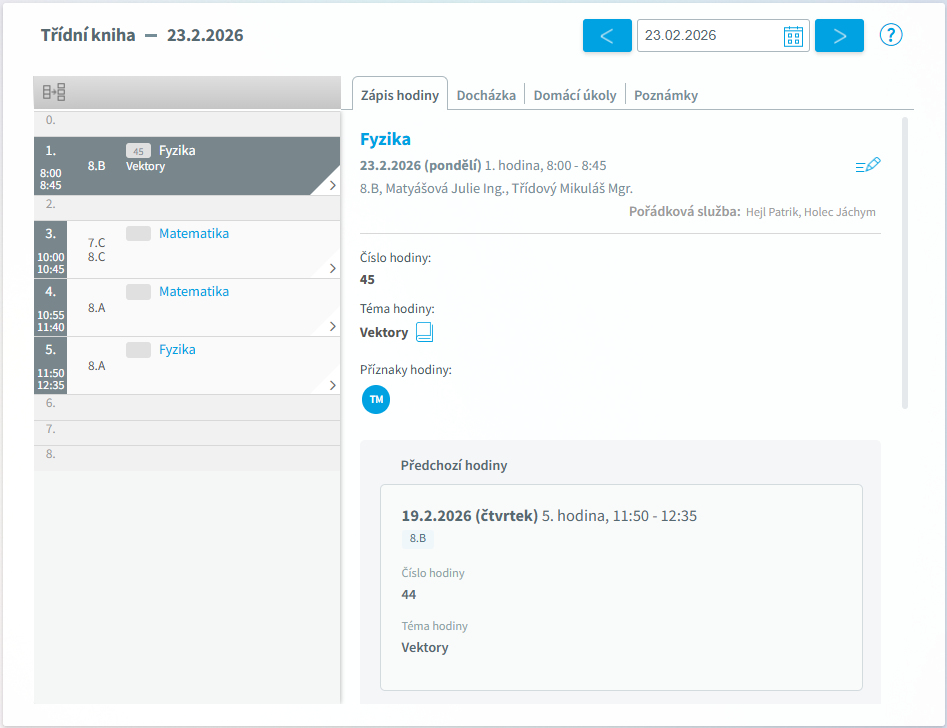947x728 pixels.
Task: Switch to the Docházka tab
Action: pos(486,95)
